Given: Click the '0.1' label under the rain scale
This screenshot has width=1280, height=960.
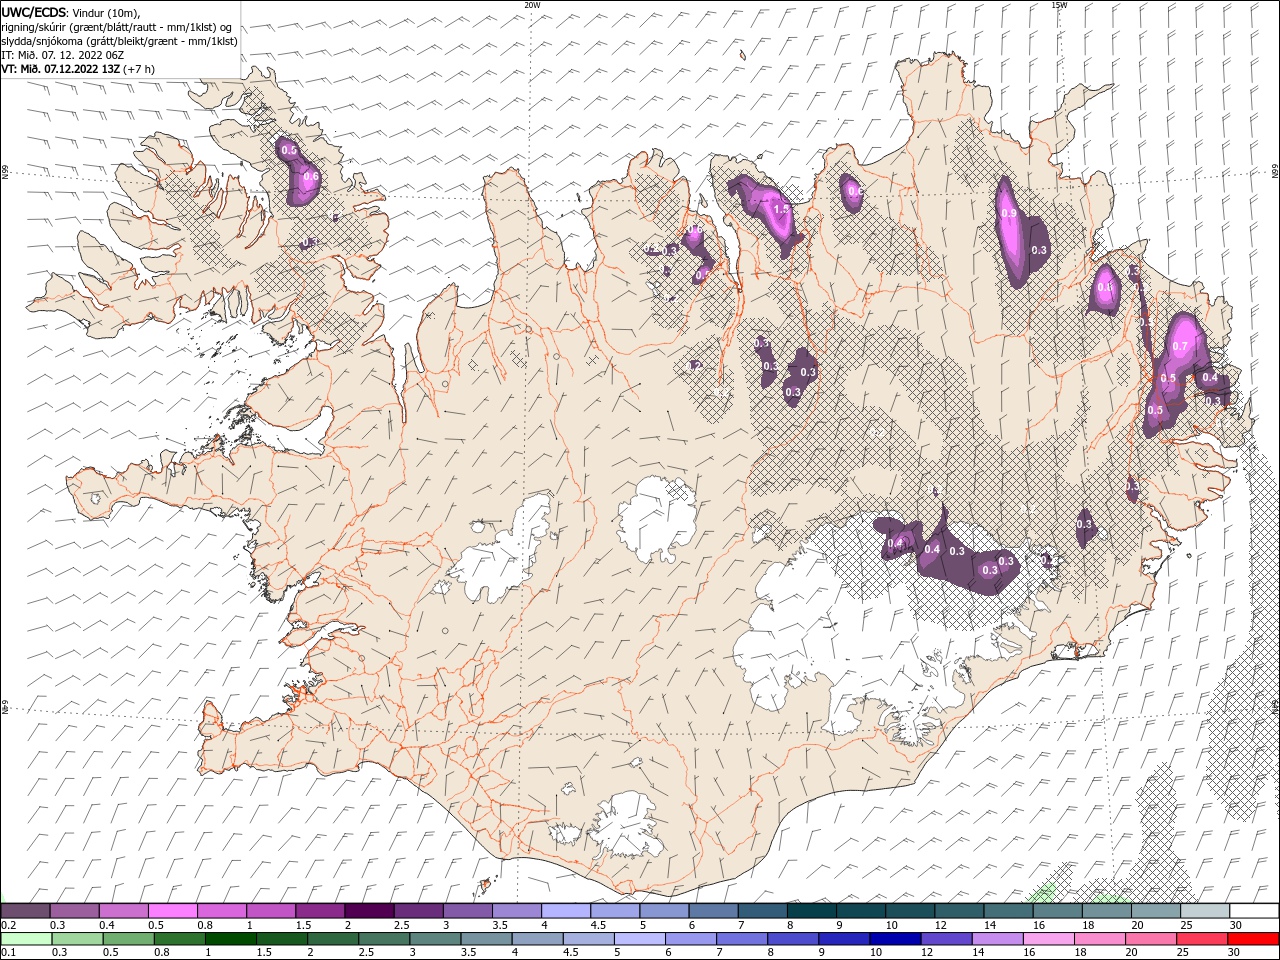Looking at the screenshot, I should point(10,953).
